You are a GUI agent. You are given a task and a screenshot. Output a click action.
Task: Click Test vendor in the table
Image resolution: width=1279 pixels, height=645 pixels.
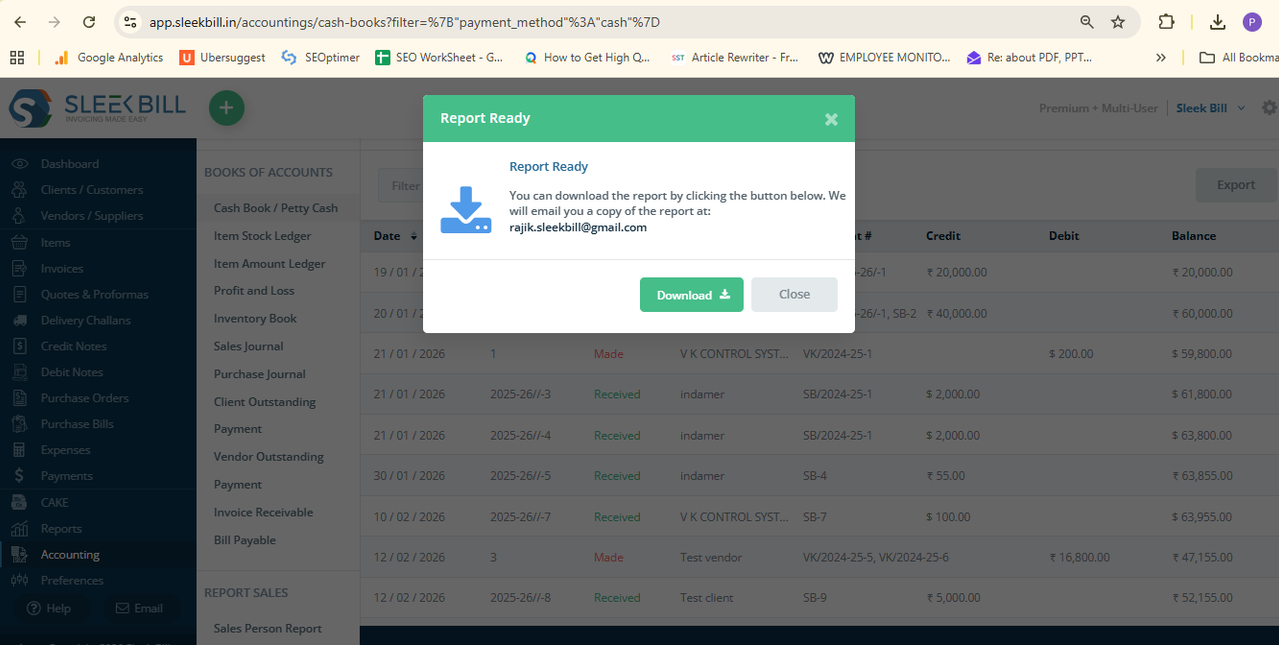(x=709, y=557)
